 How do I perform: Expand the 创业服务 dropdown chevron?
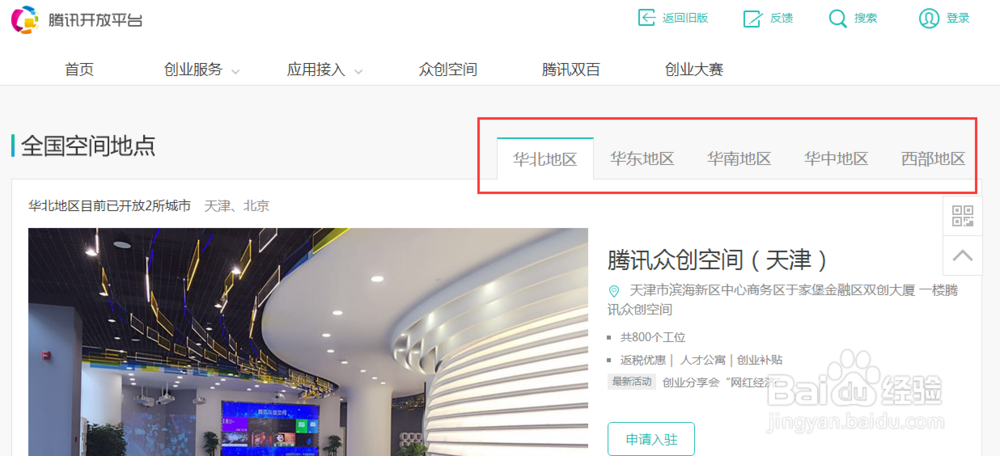click(x=235, y=71)
